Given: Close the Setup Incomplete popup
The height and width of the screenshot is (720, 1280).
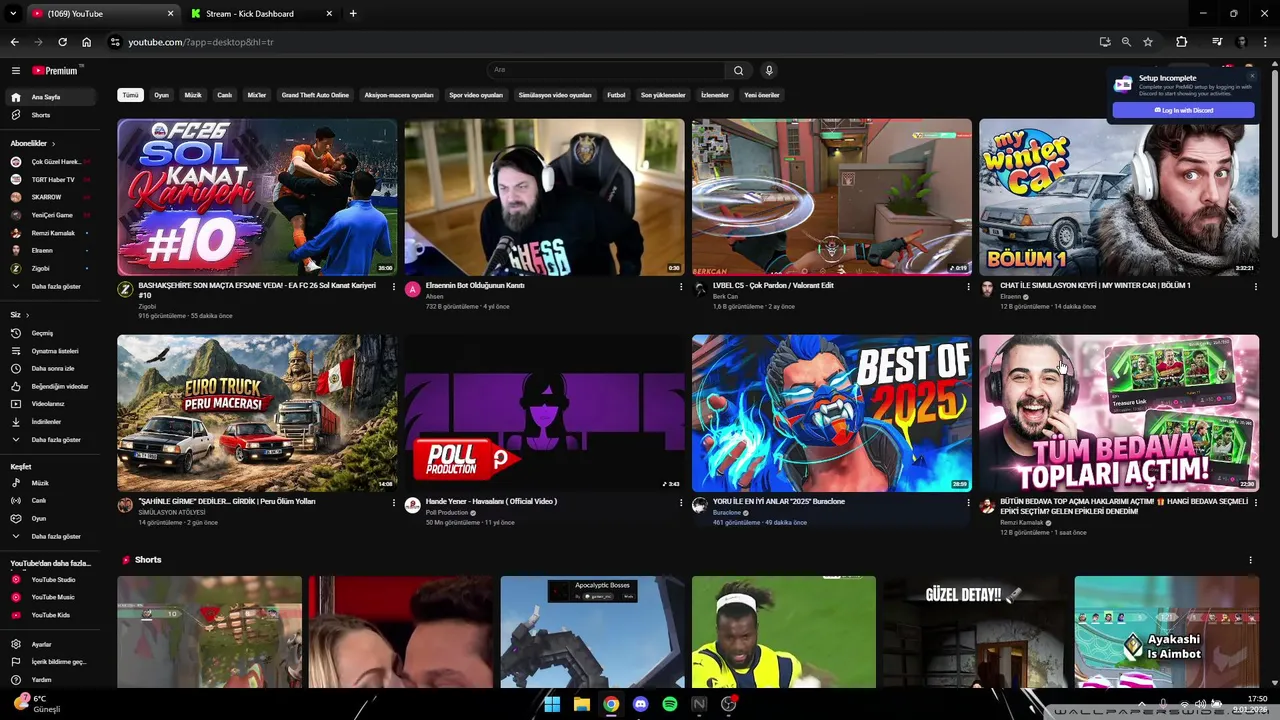Looking at the screenshot, I should [x=1251, y=76].
